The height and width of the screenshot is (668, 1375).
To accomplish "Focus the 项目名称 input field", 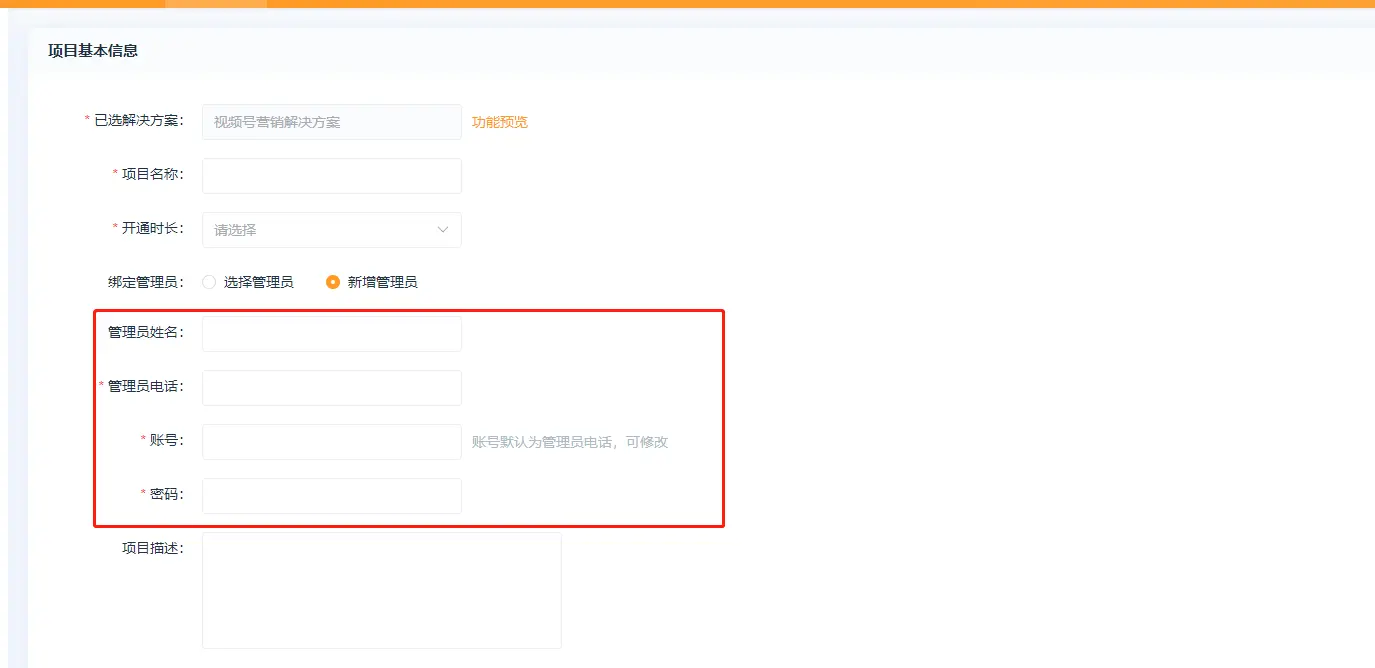I will click(331, 176).
